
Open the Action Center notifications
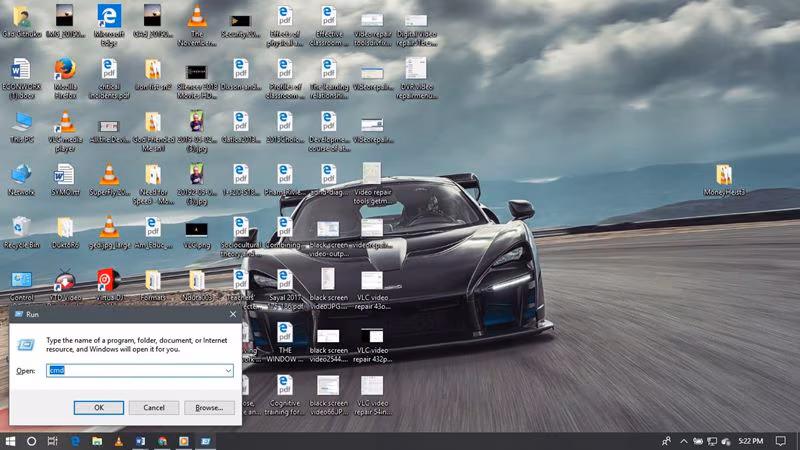tap(781, 441)
